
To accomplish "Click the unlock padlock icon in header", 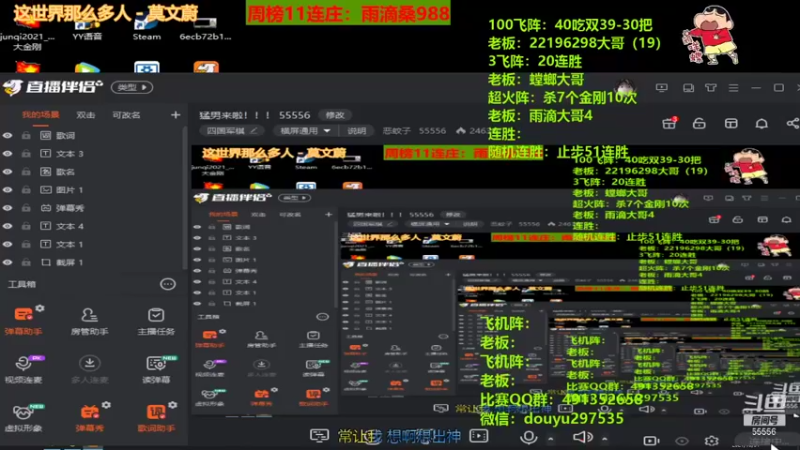I will [x=699, y=123].
